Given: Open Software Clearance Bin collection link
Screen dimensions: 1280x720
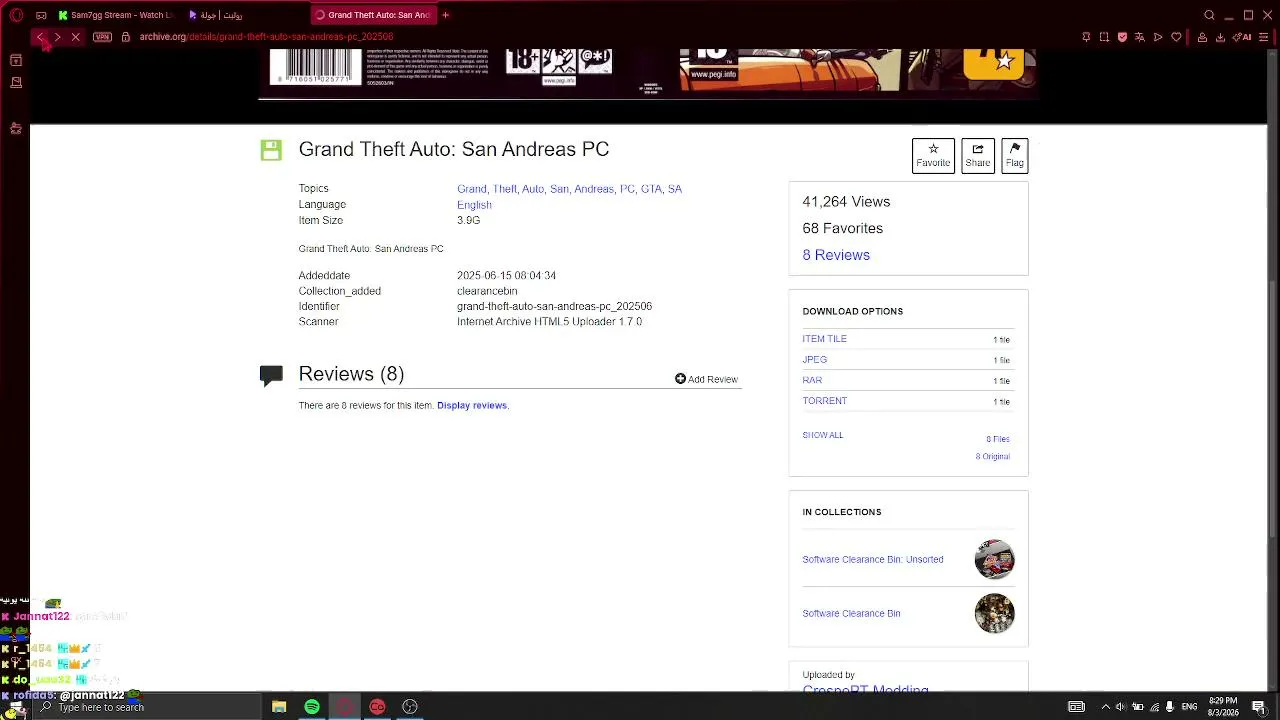Looking at the screenshot, I should point(851,614).
